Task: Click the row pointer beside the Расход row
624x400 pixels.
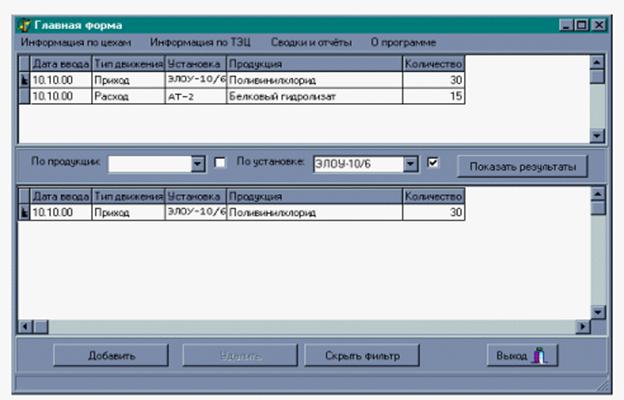Action: point(25,97)
